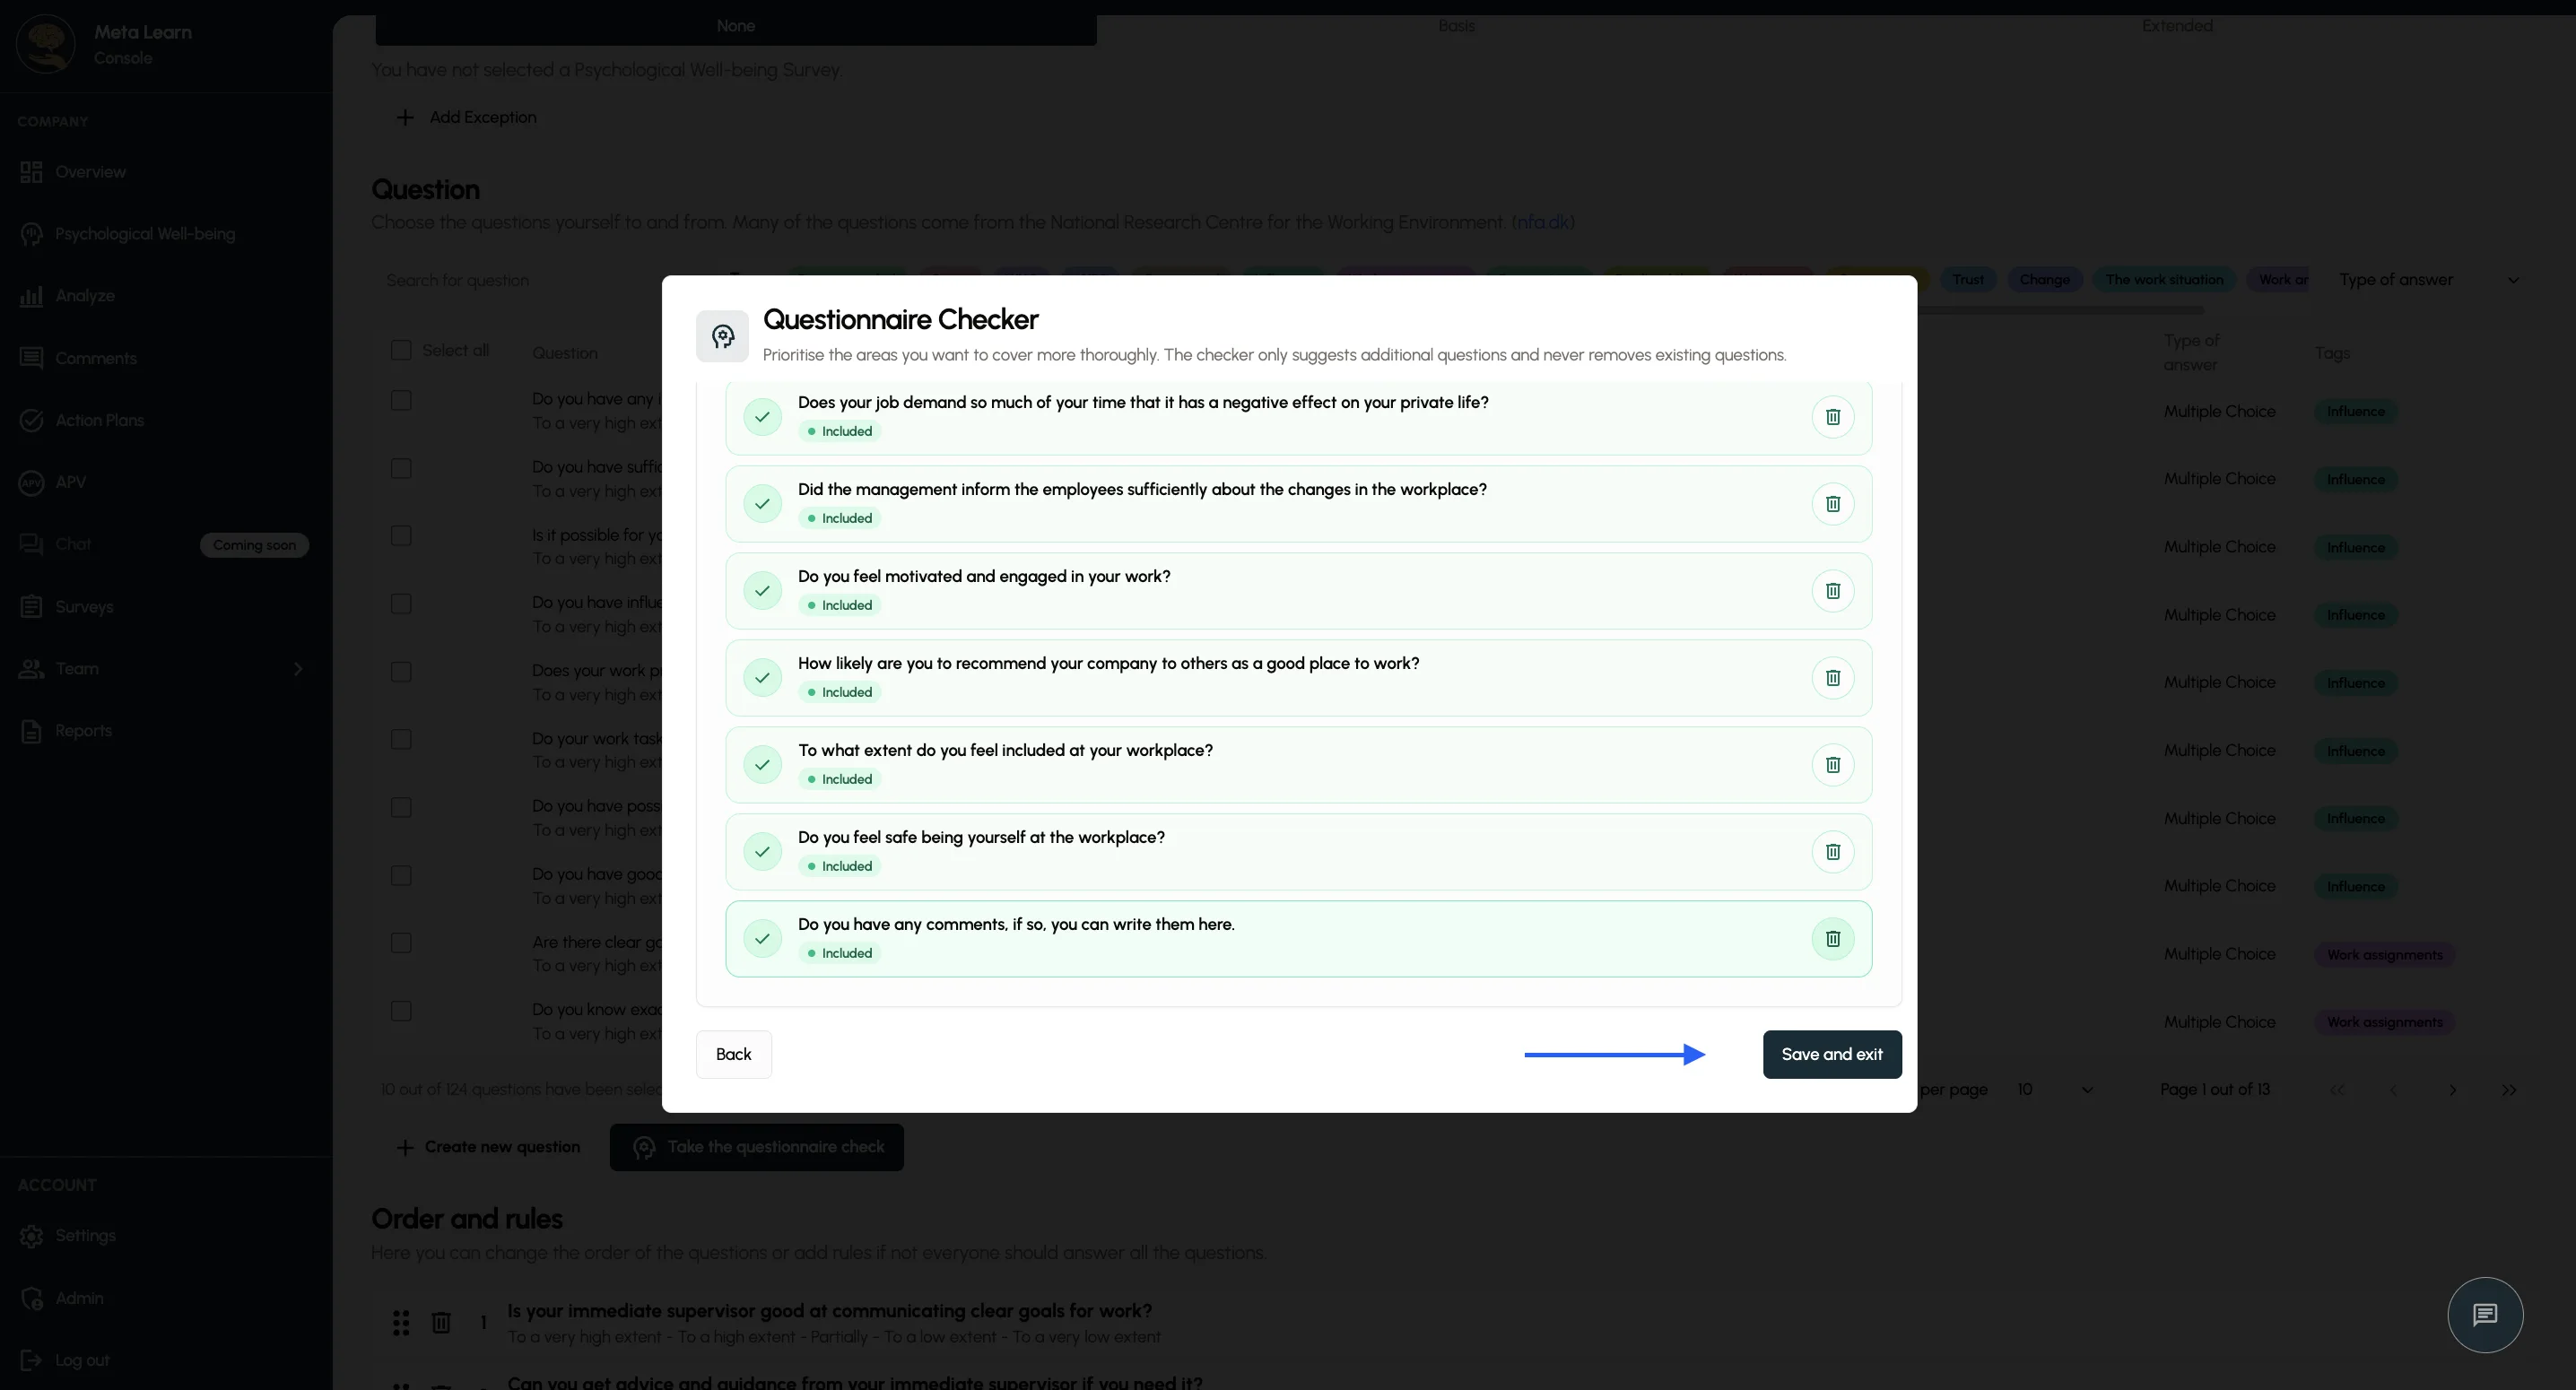
Task: Click the Save and exit button
Action: [1832, 1055]
